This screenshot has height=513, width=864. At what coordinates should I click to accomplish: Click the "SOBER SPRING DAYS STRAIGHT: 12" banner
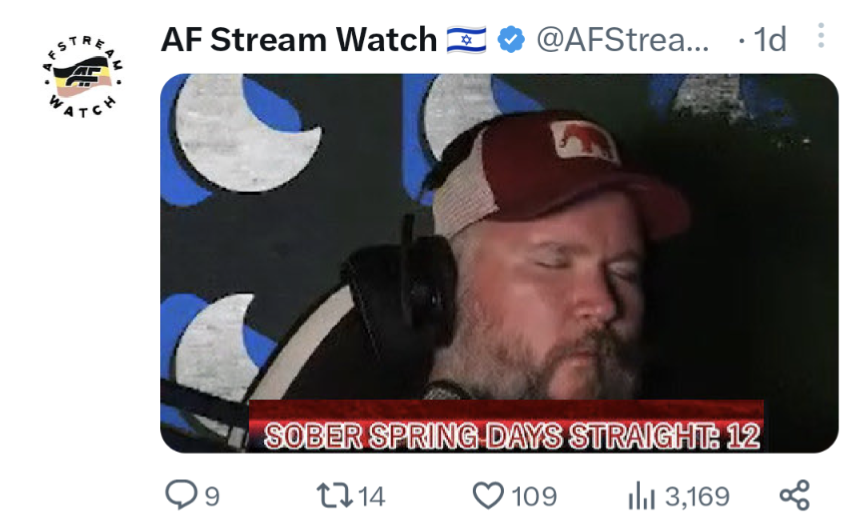506,426
